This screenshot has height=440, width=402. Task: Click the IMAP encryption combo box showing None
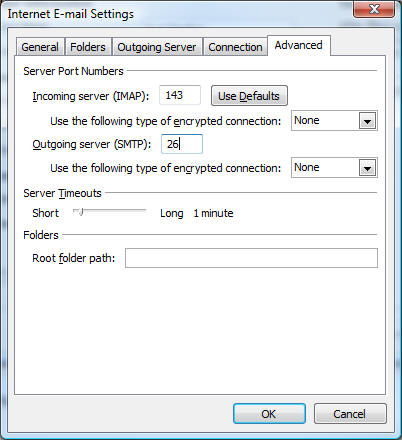334,121
